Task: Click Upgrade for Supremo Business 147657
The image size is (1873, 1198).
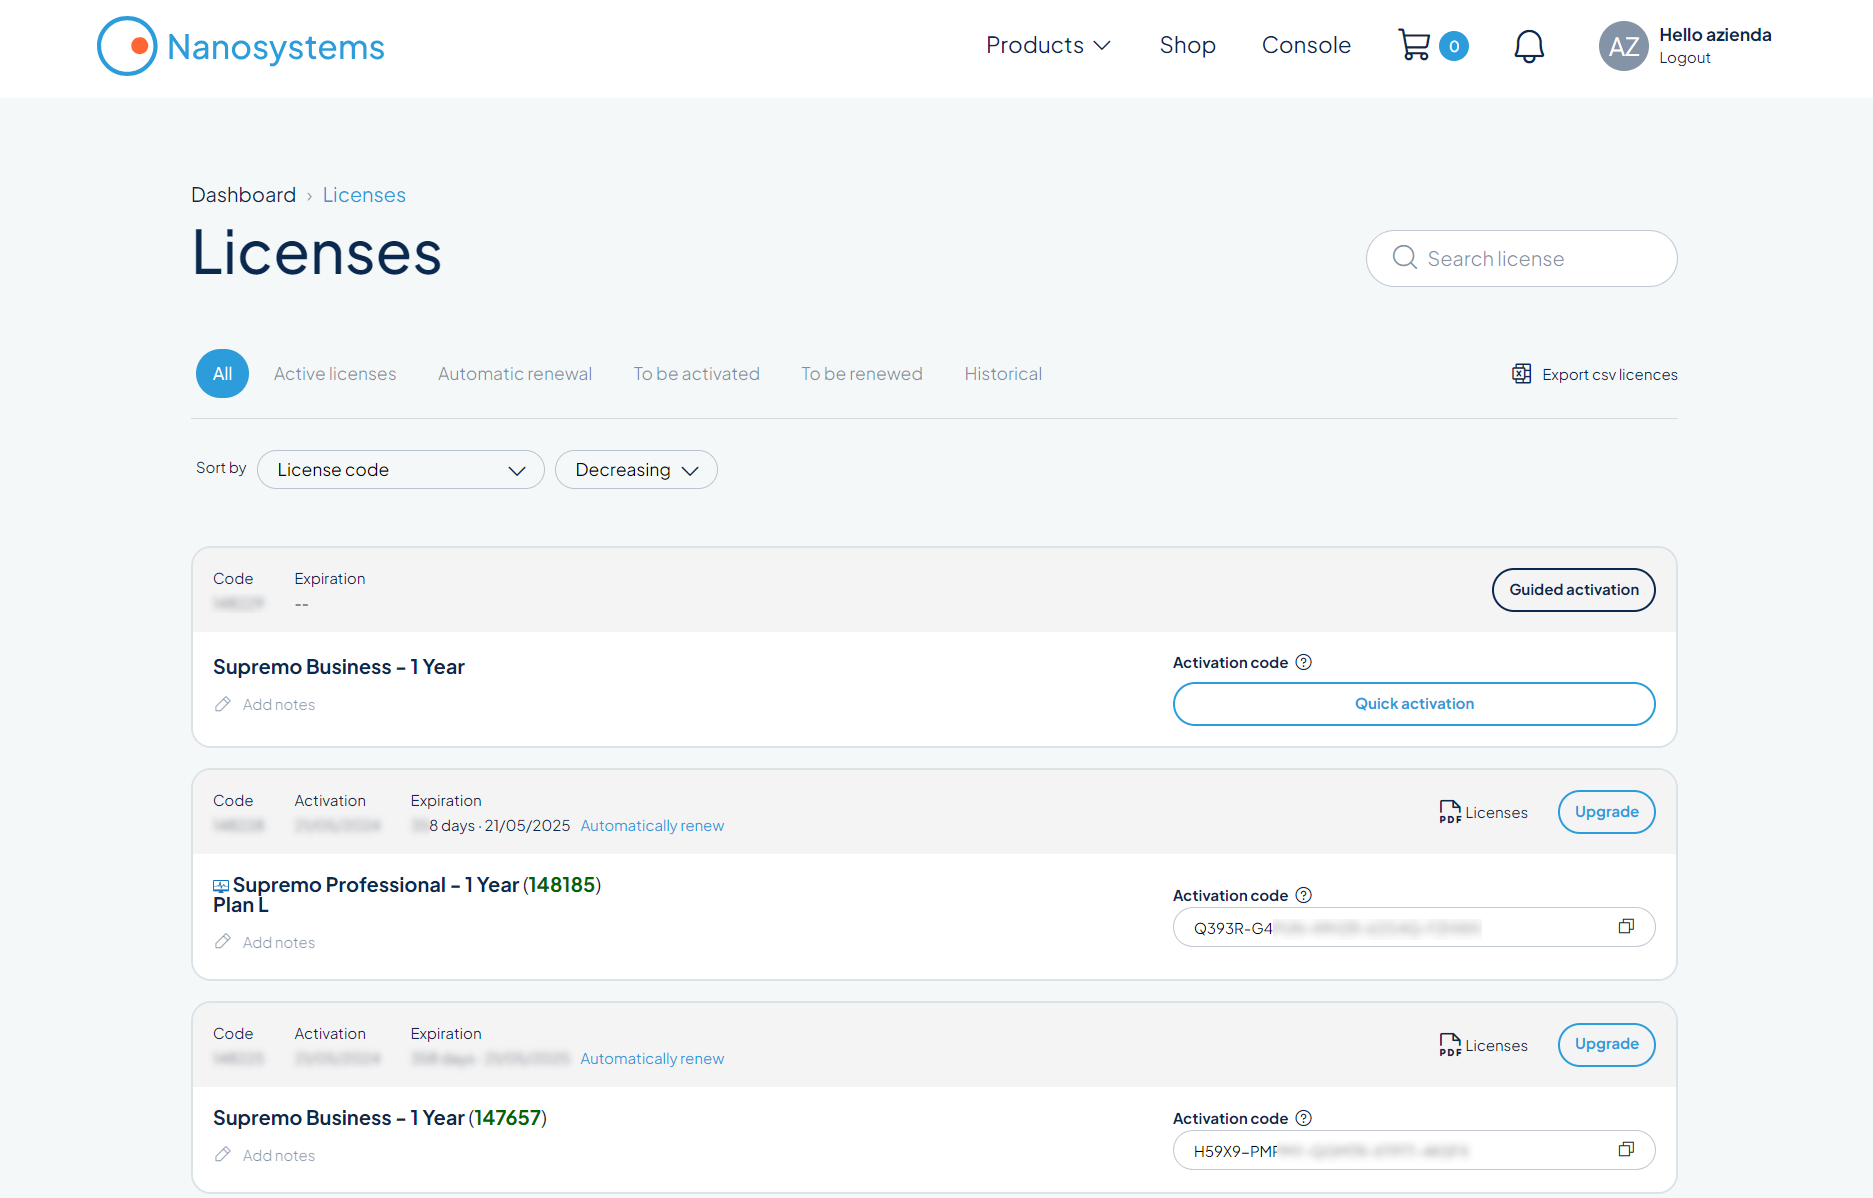Action: coord(1607,1044)
